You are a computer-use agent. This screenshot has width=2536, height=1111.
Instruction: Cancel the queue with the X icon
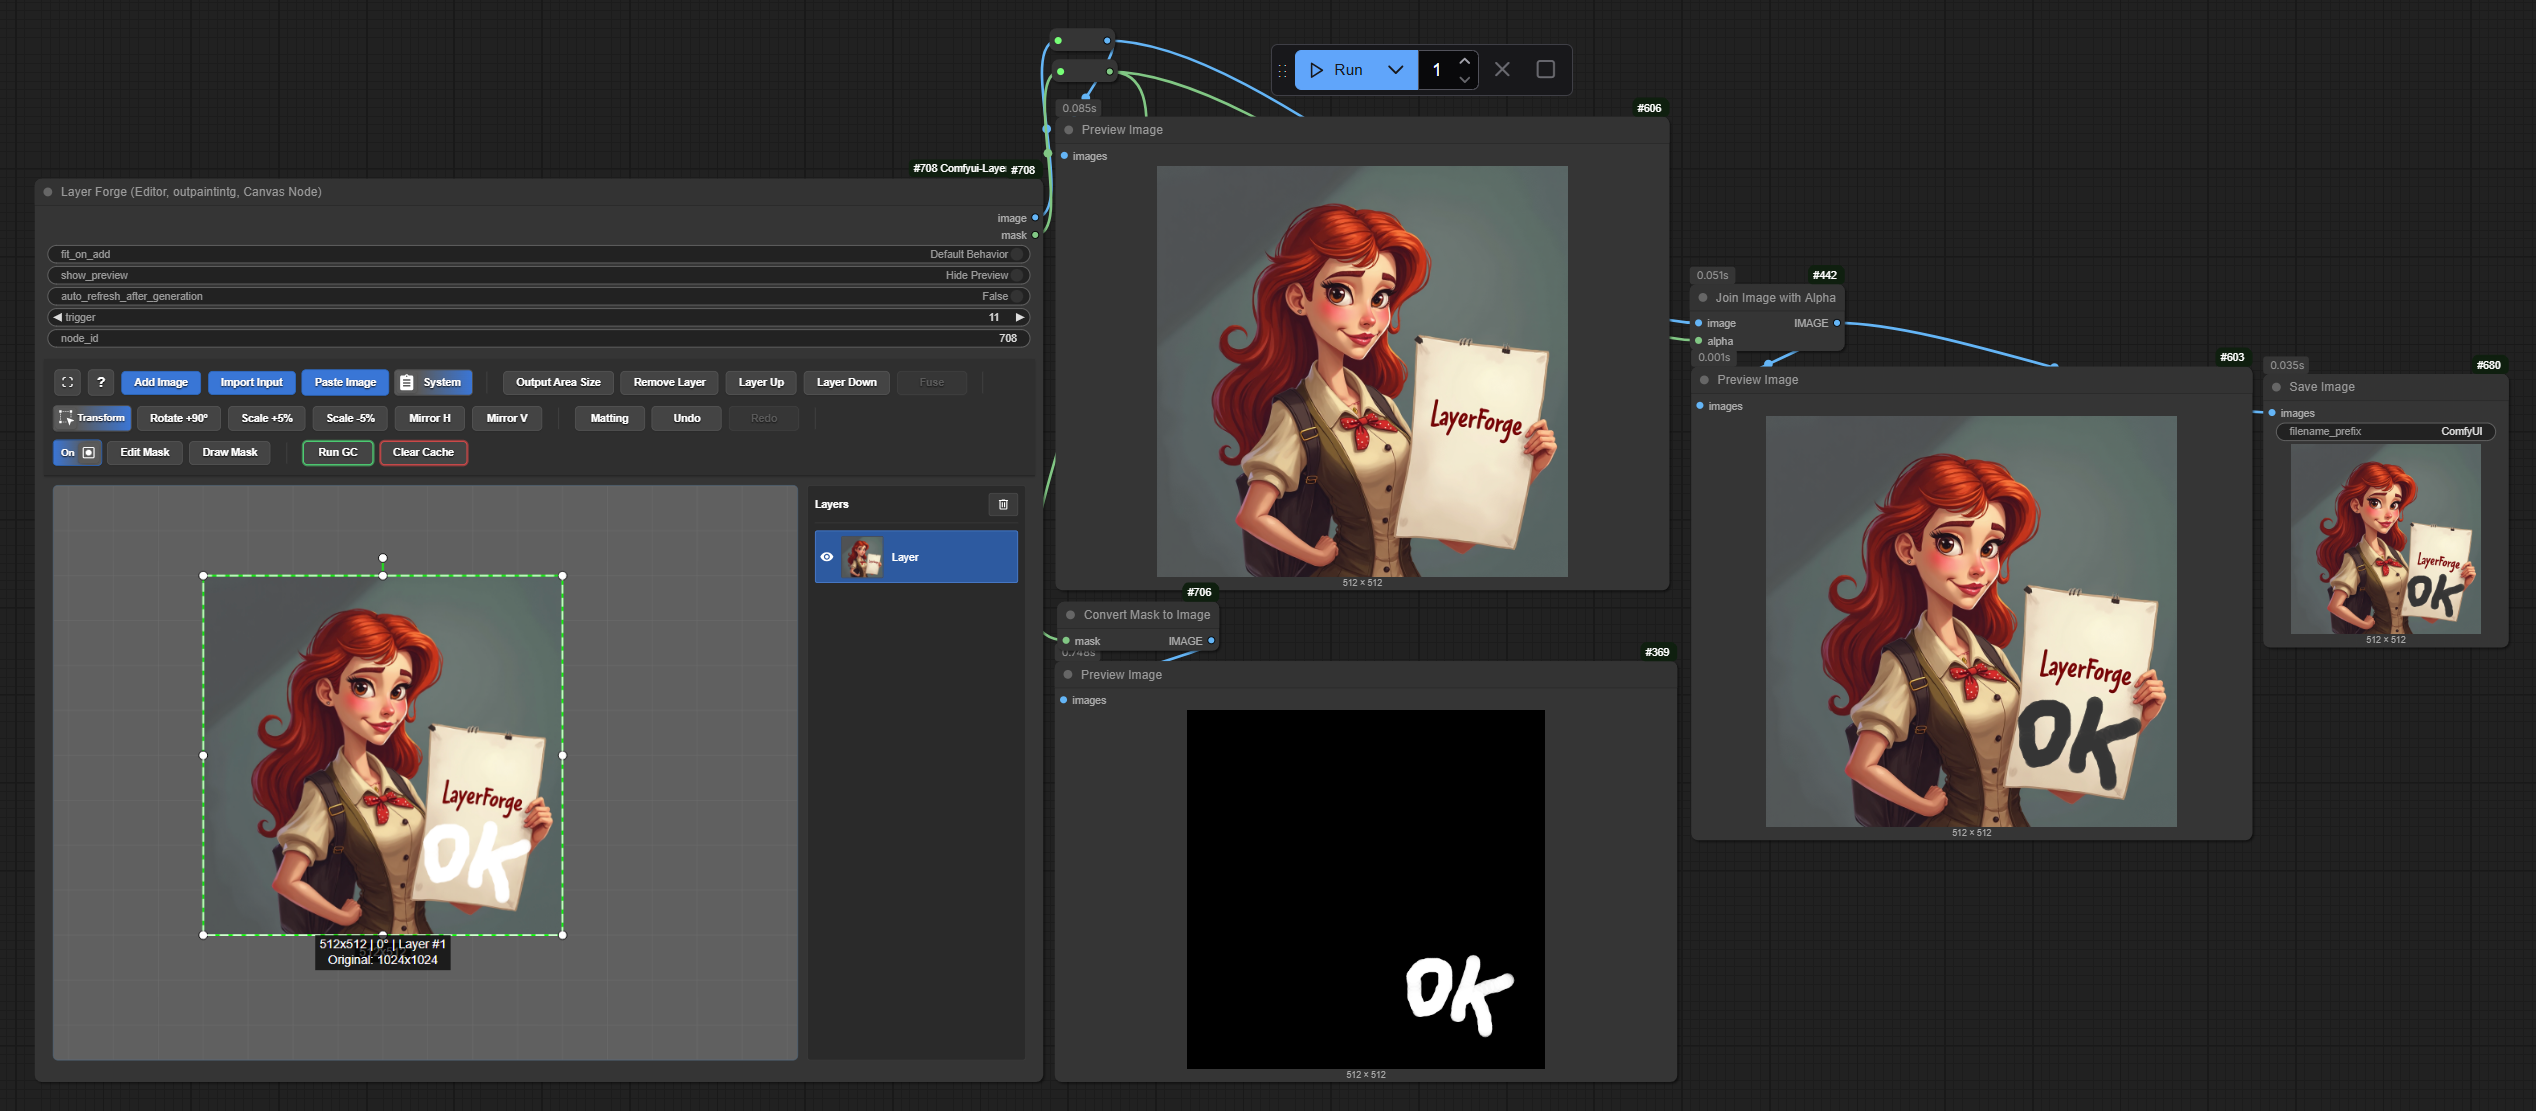tap(1501, 69)
